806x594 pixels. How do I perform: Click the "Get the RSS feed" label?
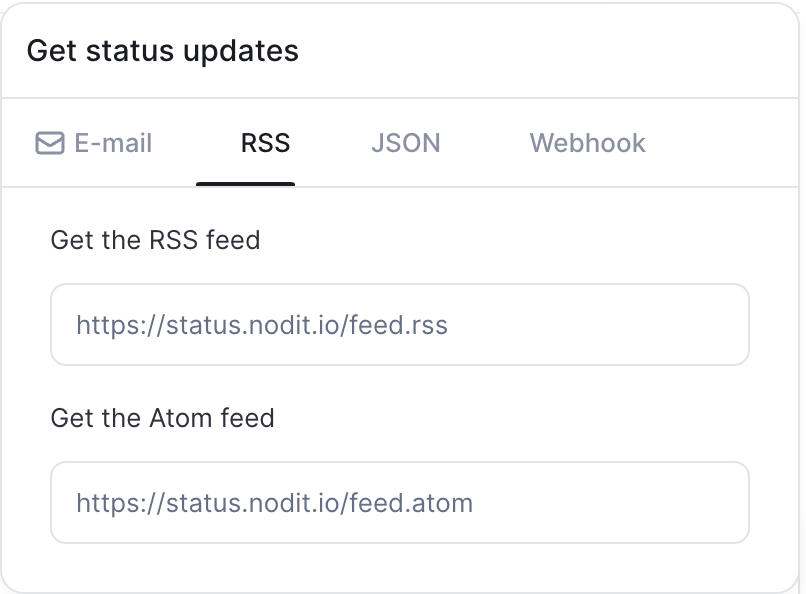click(155, 240)
